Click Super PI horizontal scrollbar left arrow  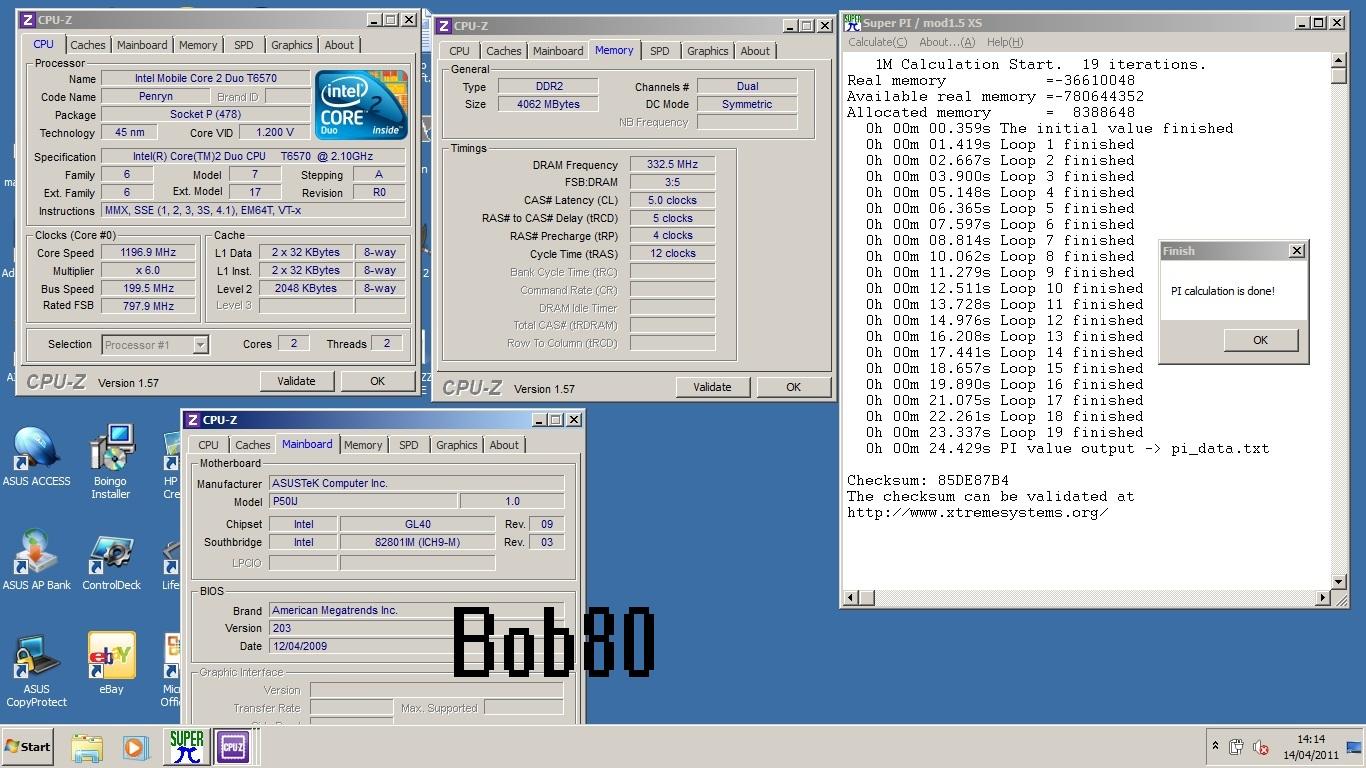(x=852, y=598)
